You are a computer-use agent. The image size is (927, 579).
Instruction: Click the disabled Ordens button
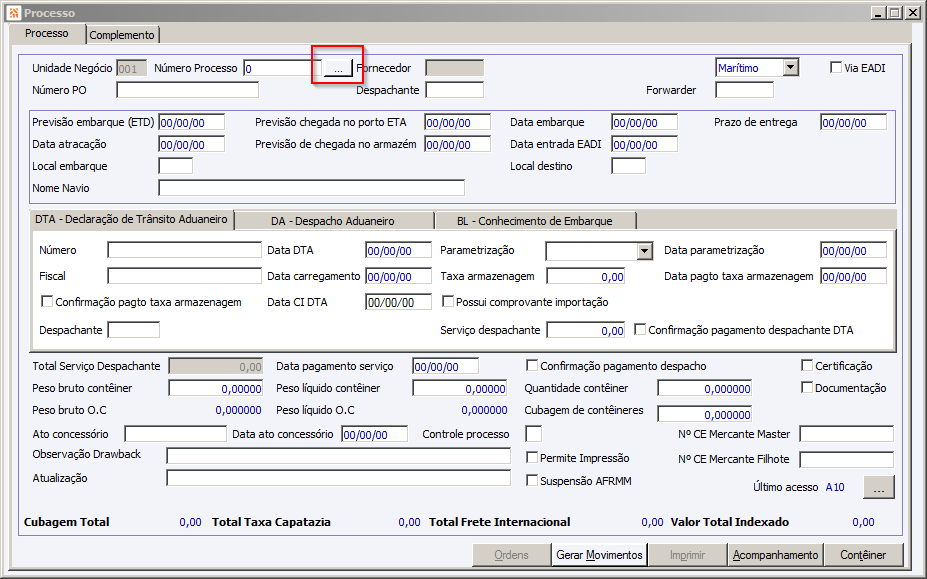(x=511, y=555)
